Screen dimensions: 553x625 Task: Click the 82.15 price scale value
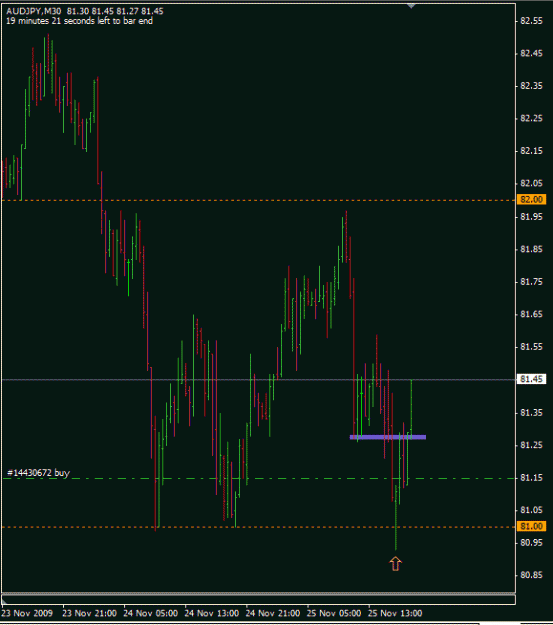(x=531, y=151)
